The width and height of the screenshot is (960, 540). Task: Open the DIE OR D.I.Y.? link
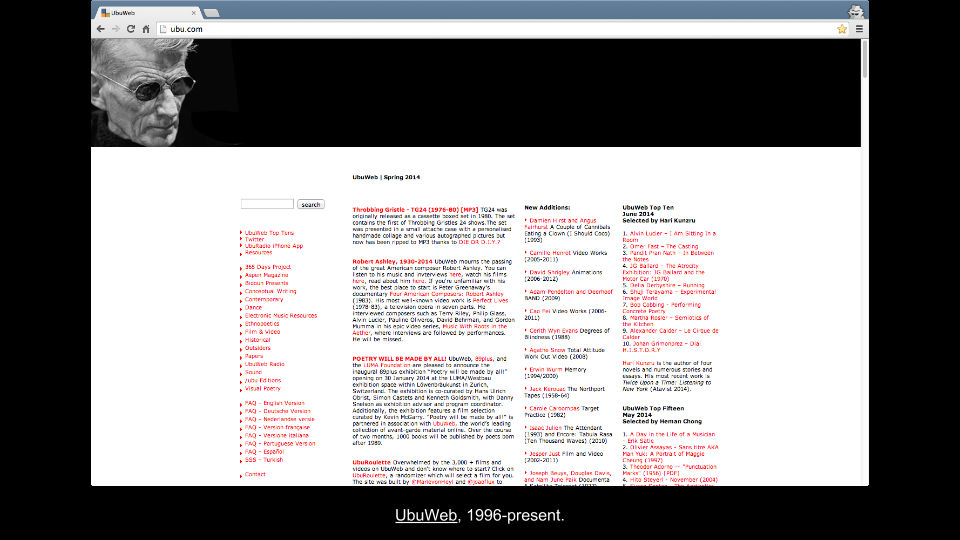(479, 242)
